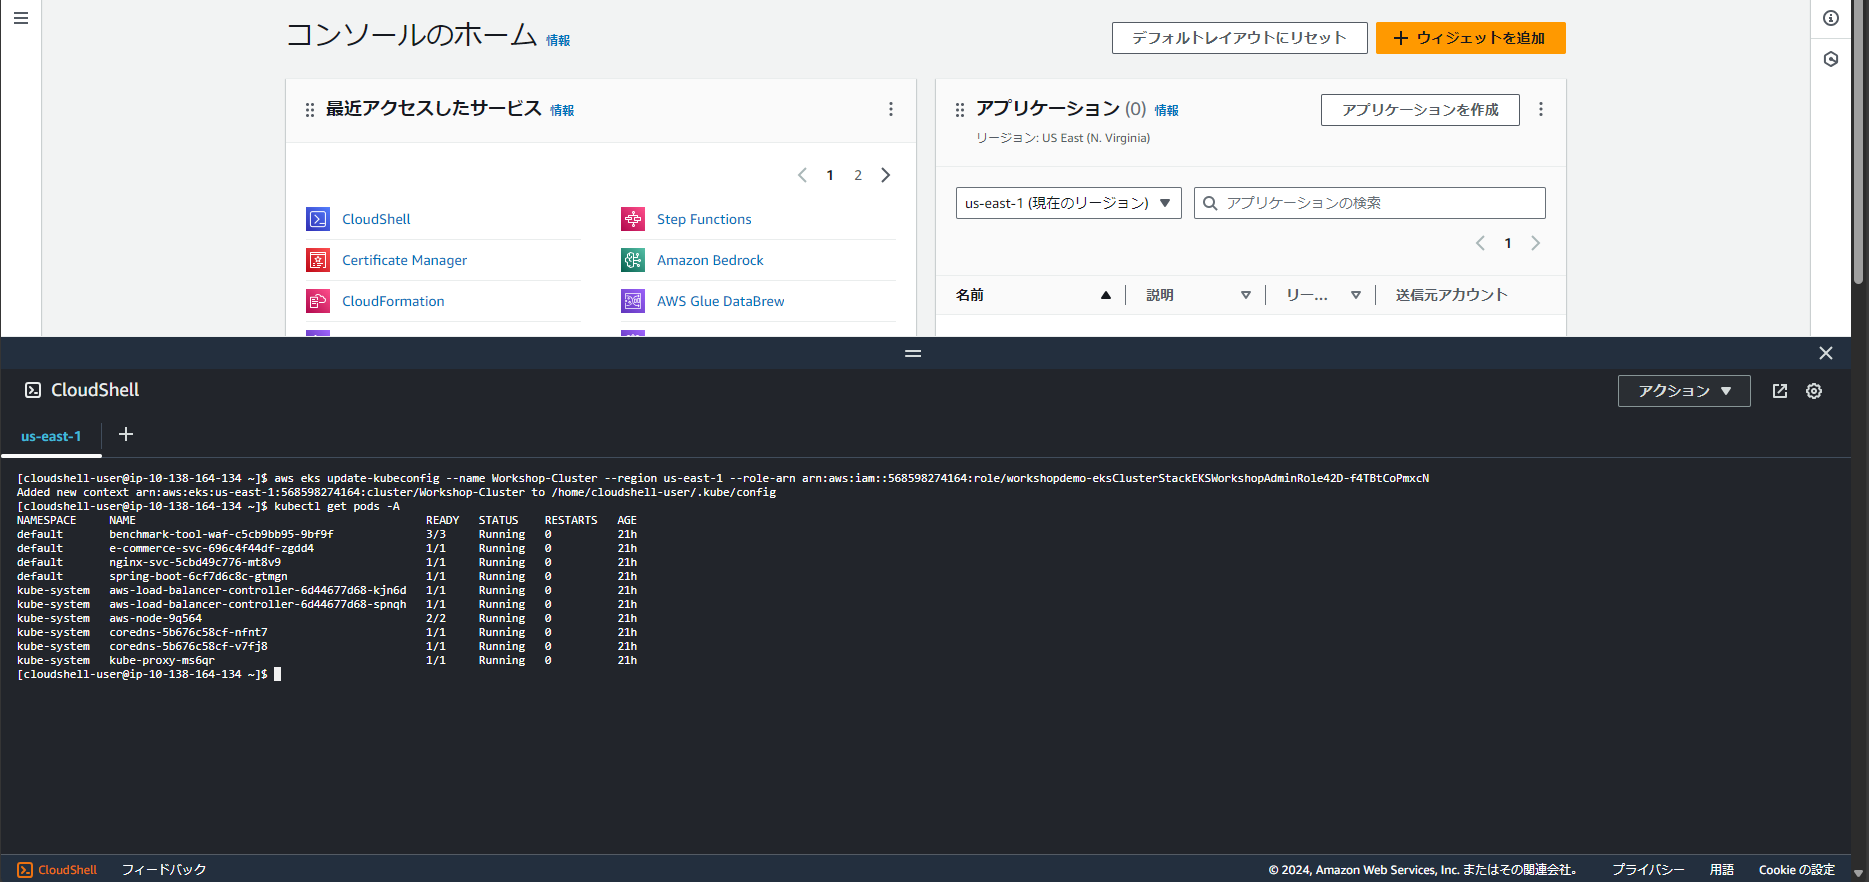Image resolution: width=1869 pixels, height=882 pixels.
Task: Click アプリケーションを作成 button
Action: pyautogui.click(x=1420, y=110)
